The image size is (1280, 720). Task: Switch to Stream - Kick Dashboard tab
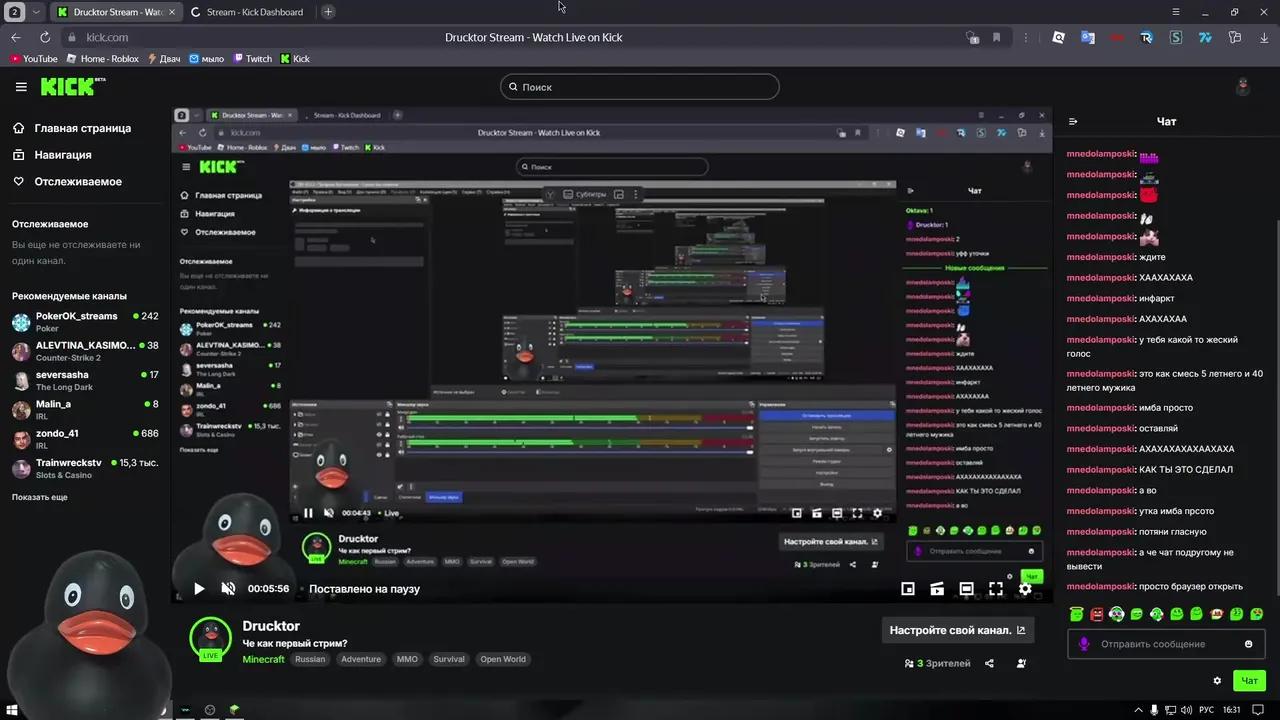[x=247, y=12]
